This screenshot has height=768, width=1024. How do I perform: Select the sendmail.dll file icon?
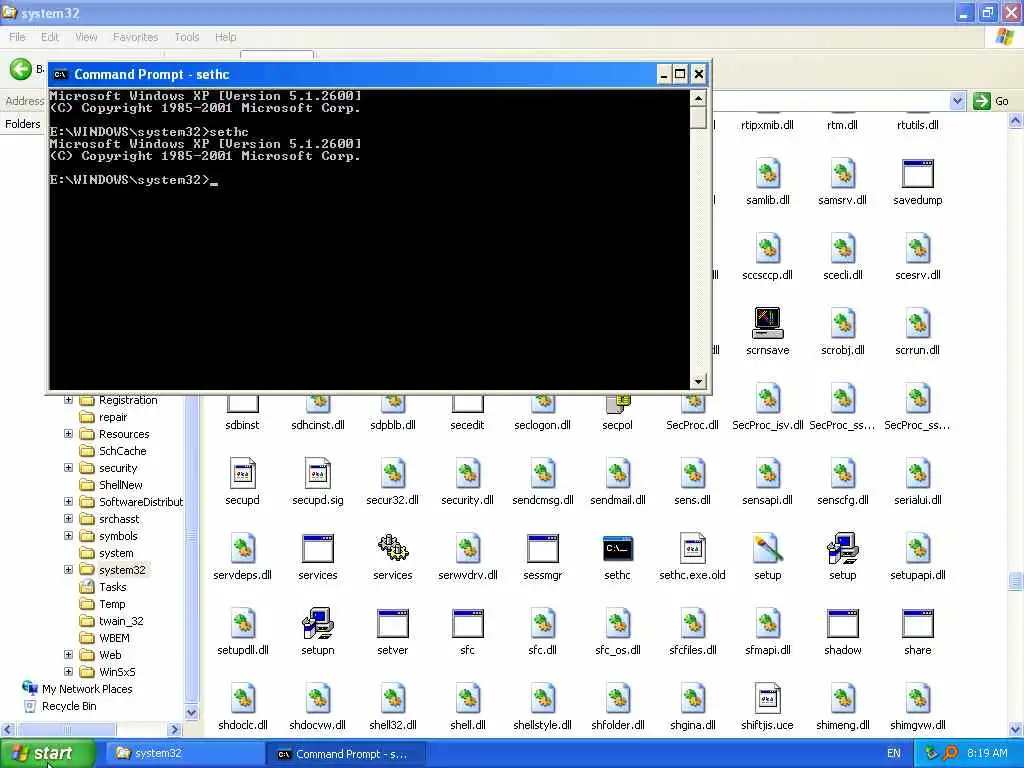[617, 473]
